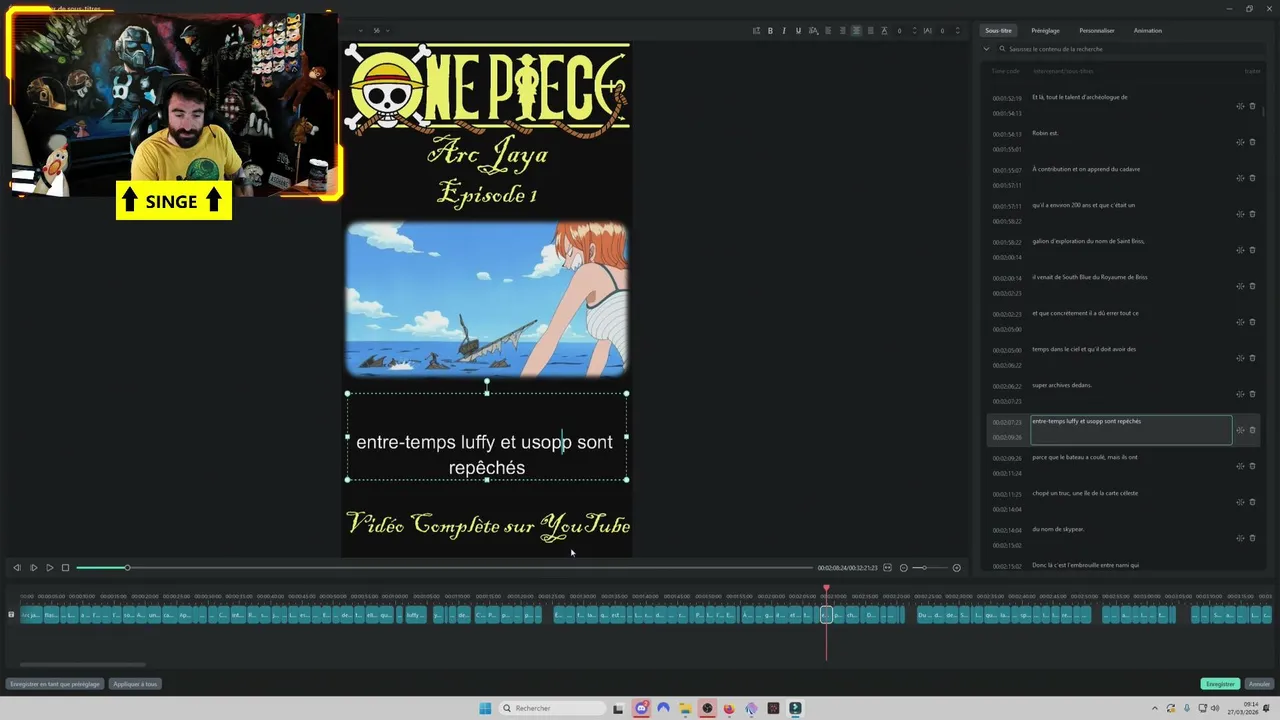Select subtitle 'du nom de skypear.'

[1058, 529]
